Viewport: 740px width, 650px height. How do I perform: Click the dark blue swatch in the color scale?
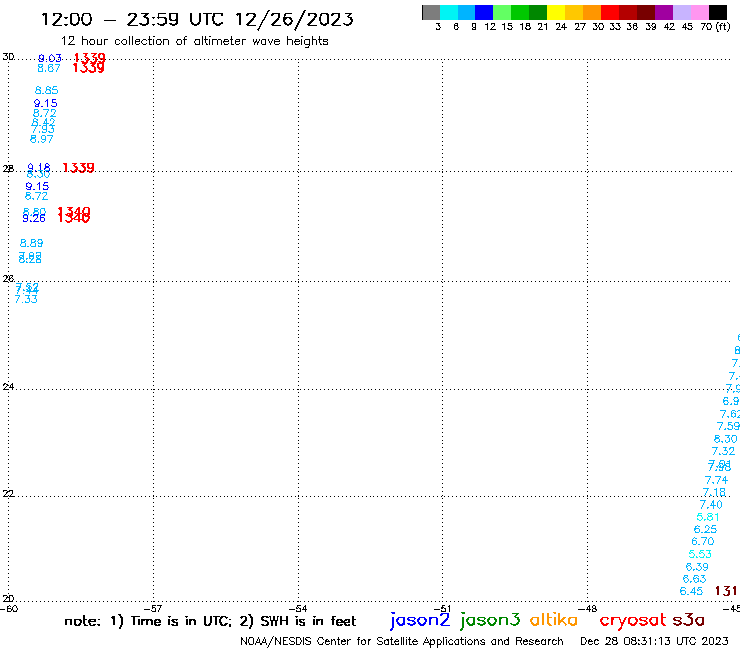484,12
